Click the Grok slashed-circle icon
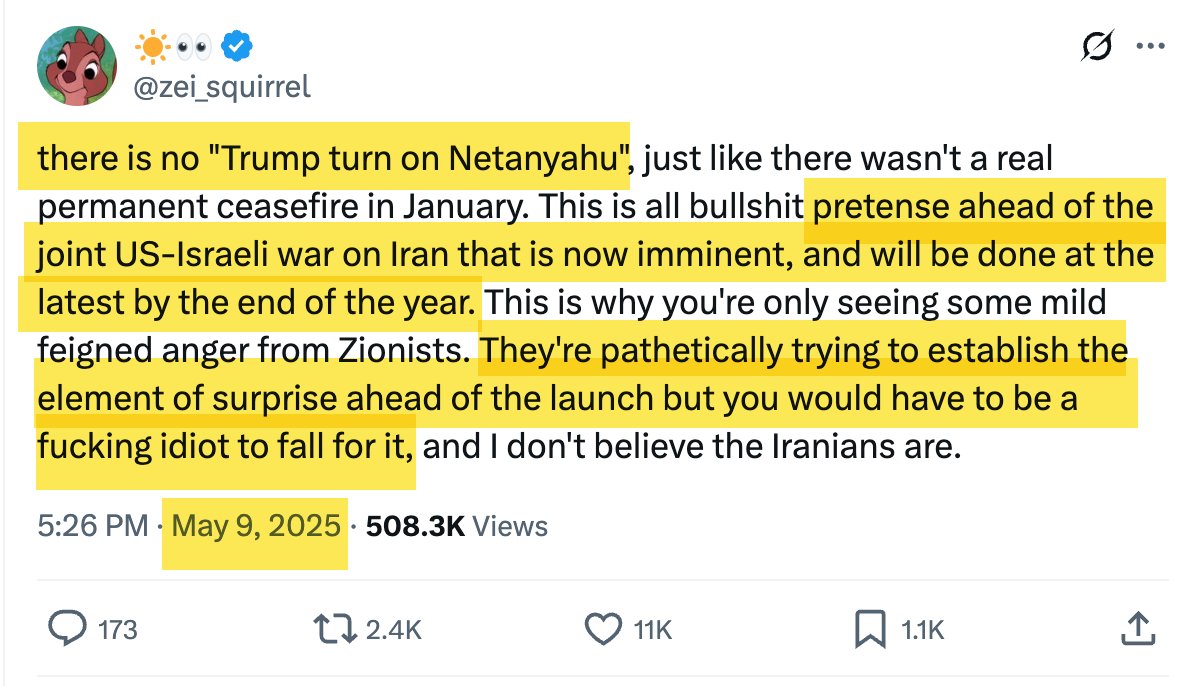This screenshot has width=1194, height=686. coord(1097,47)
